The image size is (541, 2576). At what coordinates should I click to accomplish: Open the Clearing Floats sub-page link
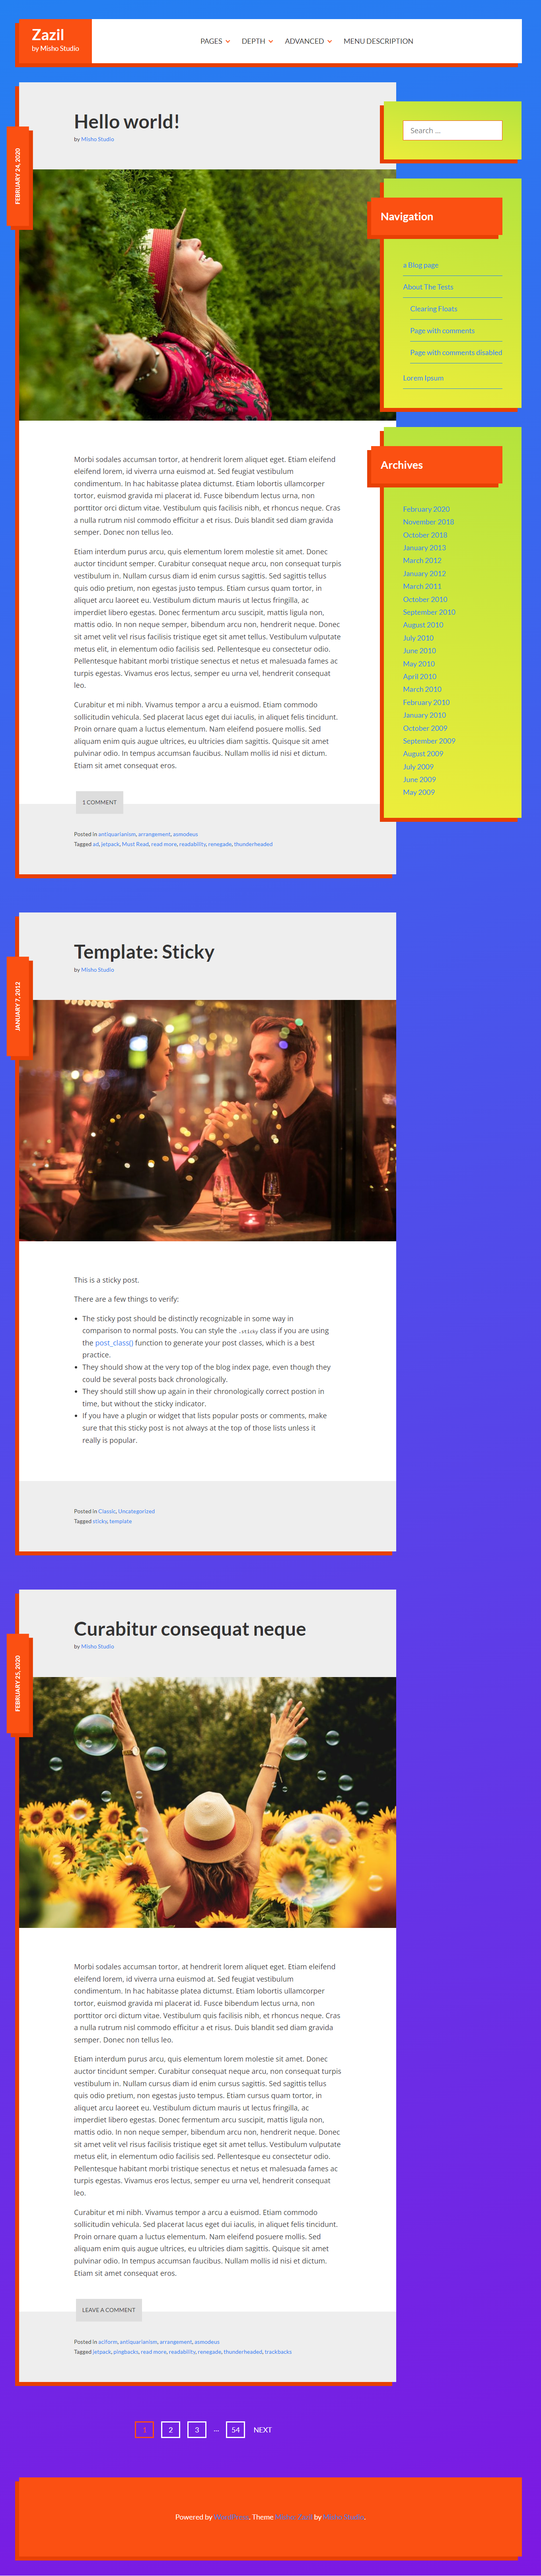click(x=433, y=309)
